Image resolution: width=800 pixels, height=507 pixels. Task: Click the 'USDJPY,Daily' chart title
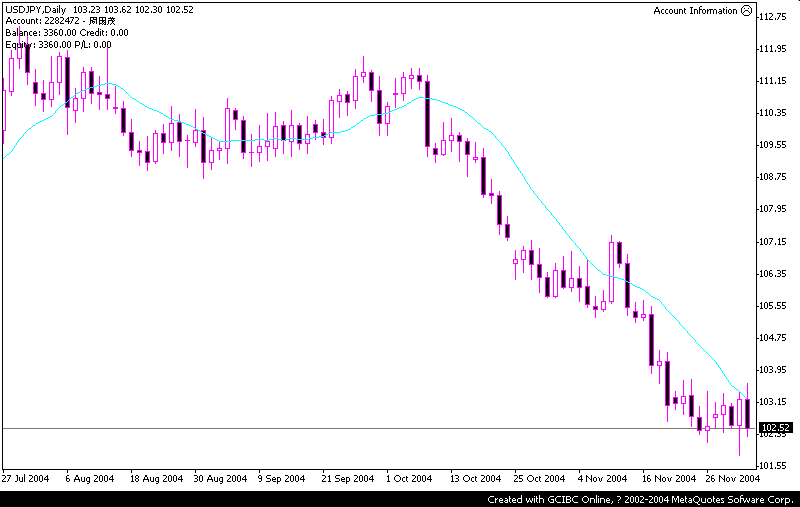(36, 10)
